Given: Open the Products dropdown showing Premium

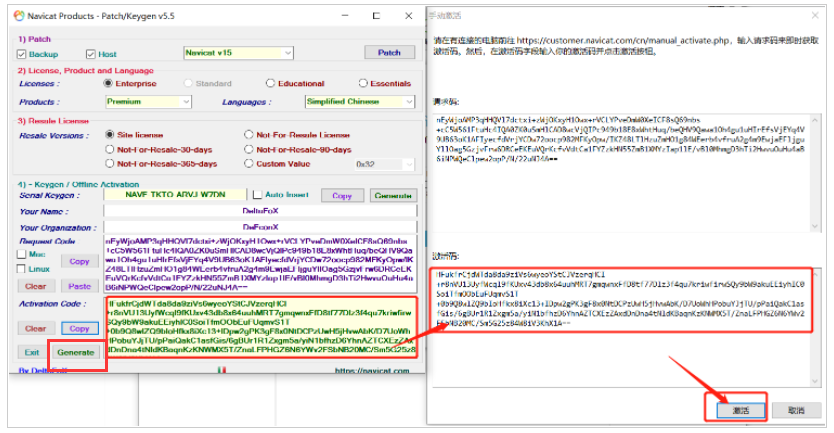Looking at the screenshot, I should (148, 102).
